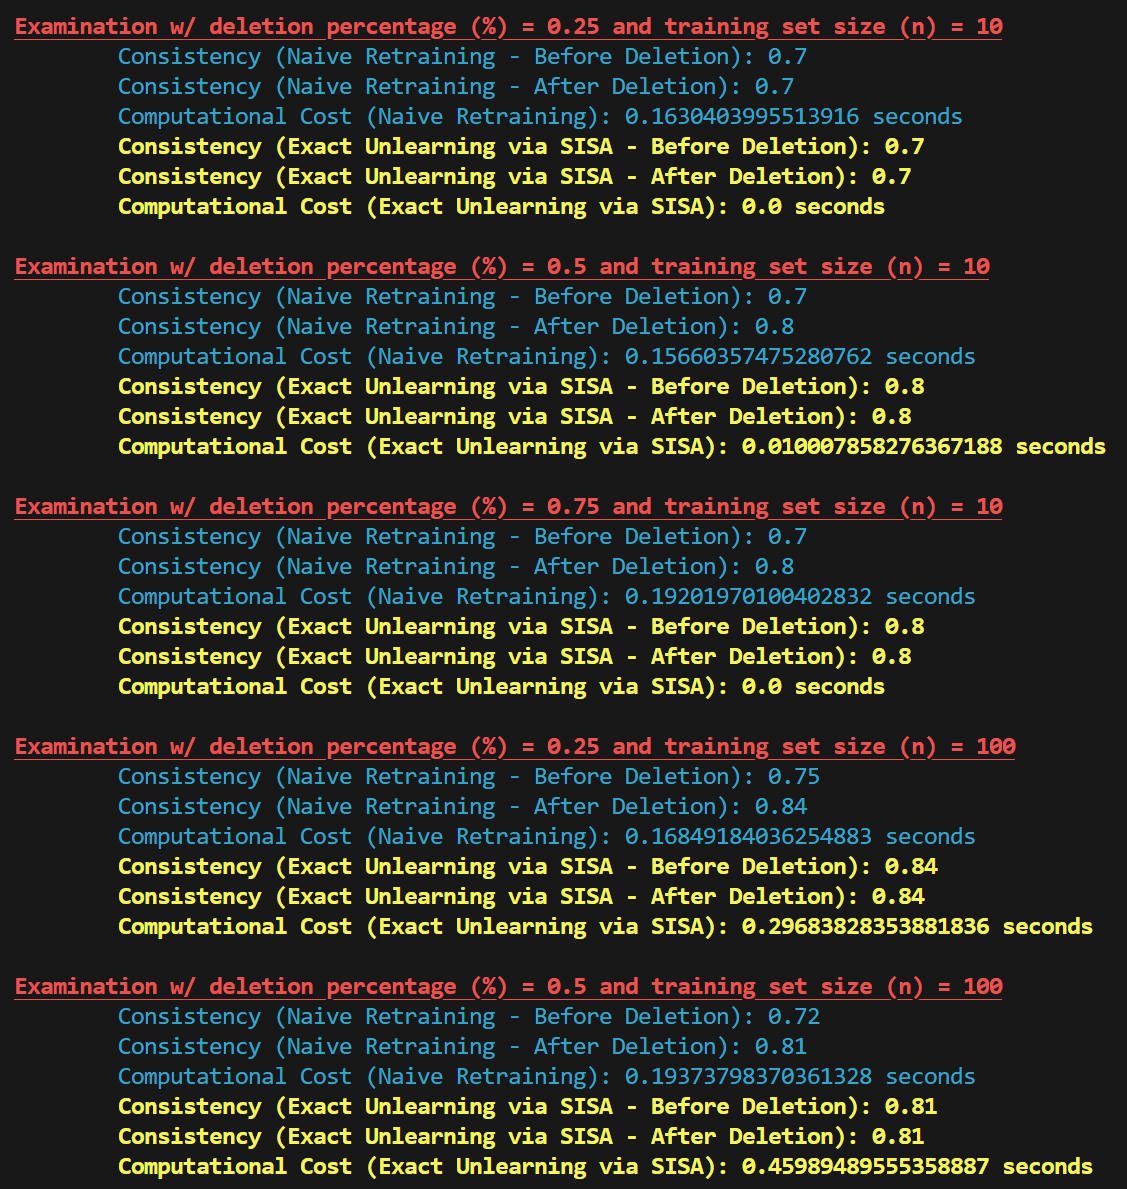
Task: Click the SISA Before Deletion 0.7 consistency line
Action: pyautogui.click(x=521, y=147)
